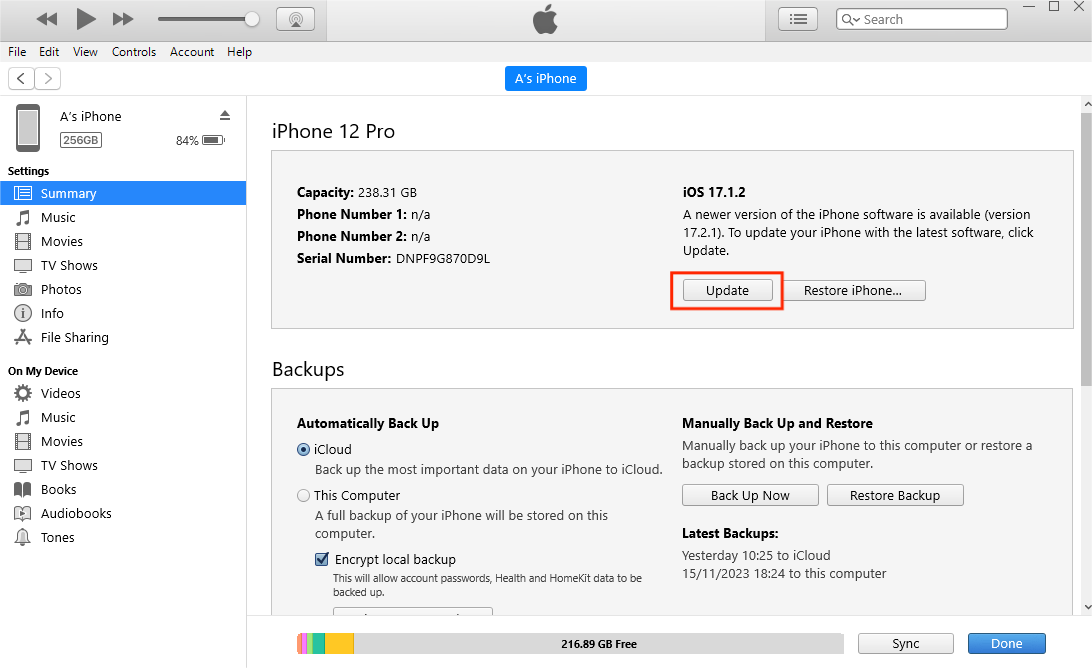
Task: Toggle Encrypt local backup checkbox
Action: (x=322, y=559)
